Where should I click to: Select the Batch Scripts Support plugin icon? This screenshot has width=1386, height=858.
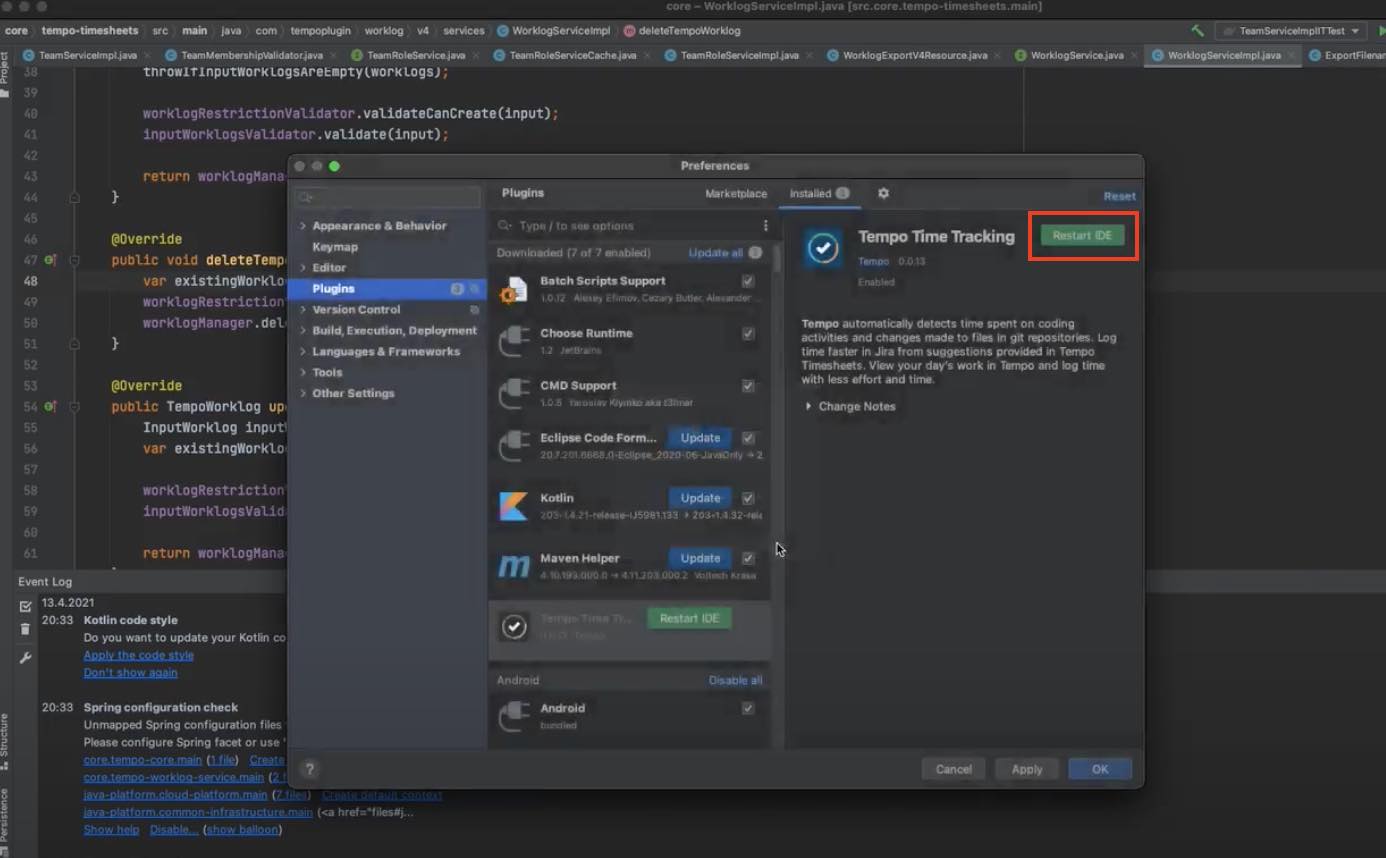pos(514,289)
